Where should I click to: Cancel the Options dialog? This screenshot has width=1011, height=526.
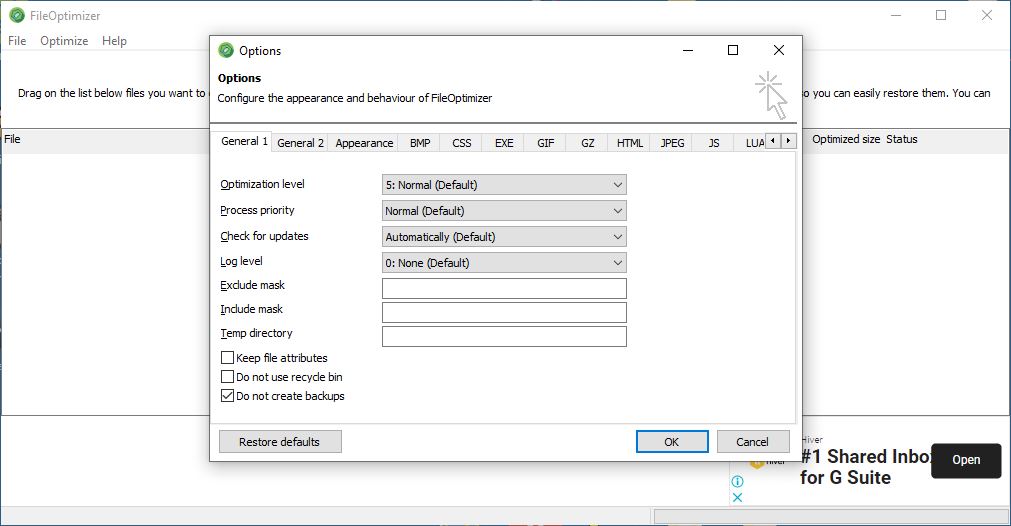(752, 442)
